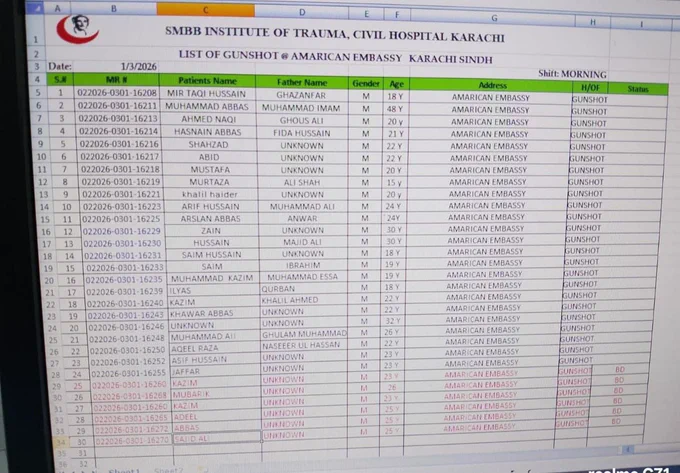Select patient SAIM HUSSAIN
Screen dimensions: 680x473
point(212,254)
